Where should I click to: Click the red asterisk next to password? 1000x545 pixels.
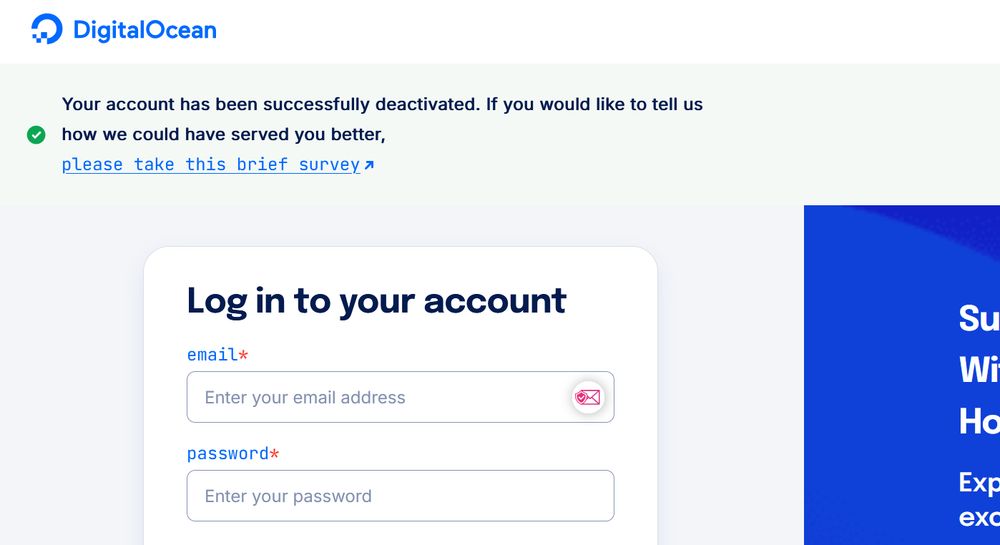(x=274, y=454)
